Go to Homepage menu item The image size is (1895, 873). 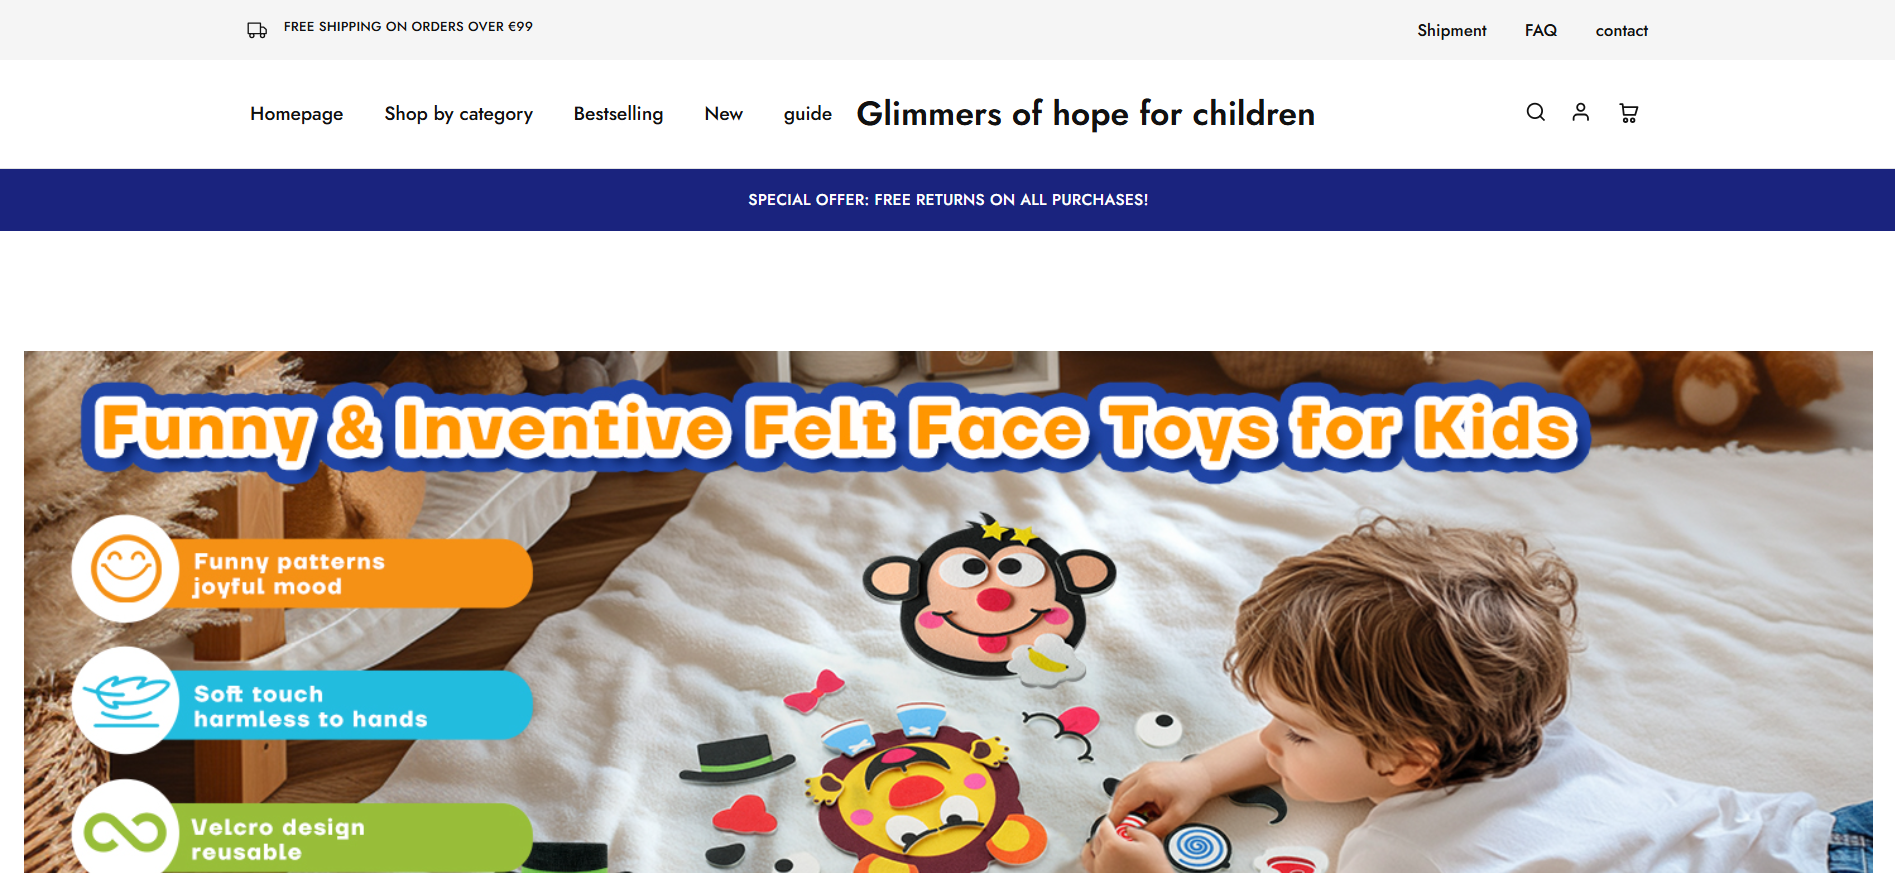tap(296, 114)
